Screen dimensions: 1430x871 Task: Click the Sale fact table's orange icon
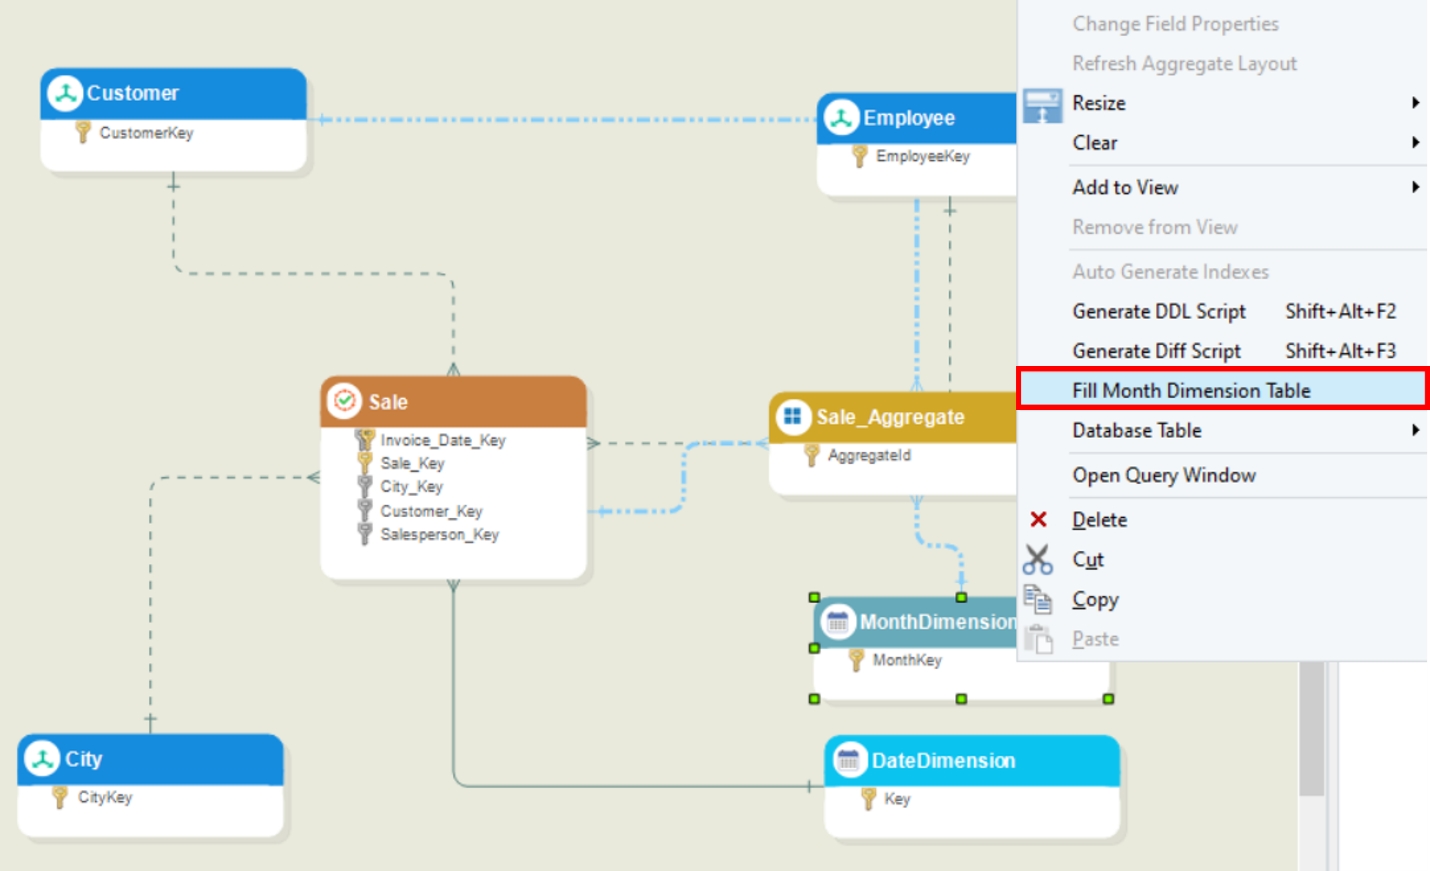point(344,401)
